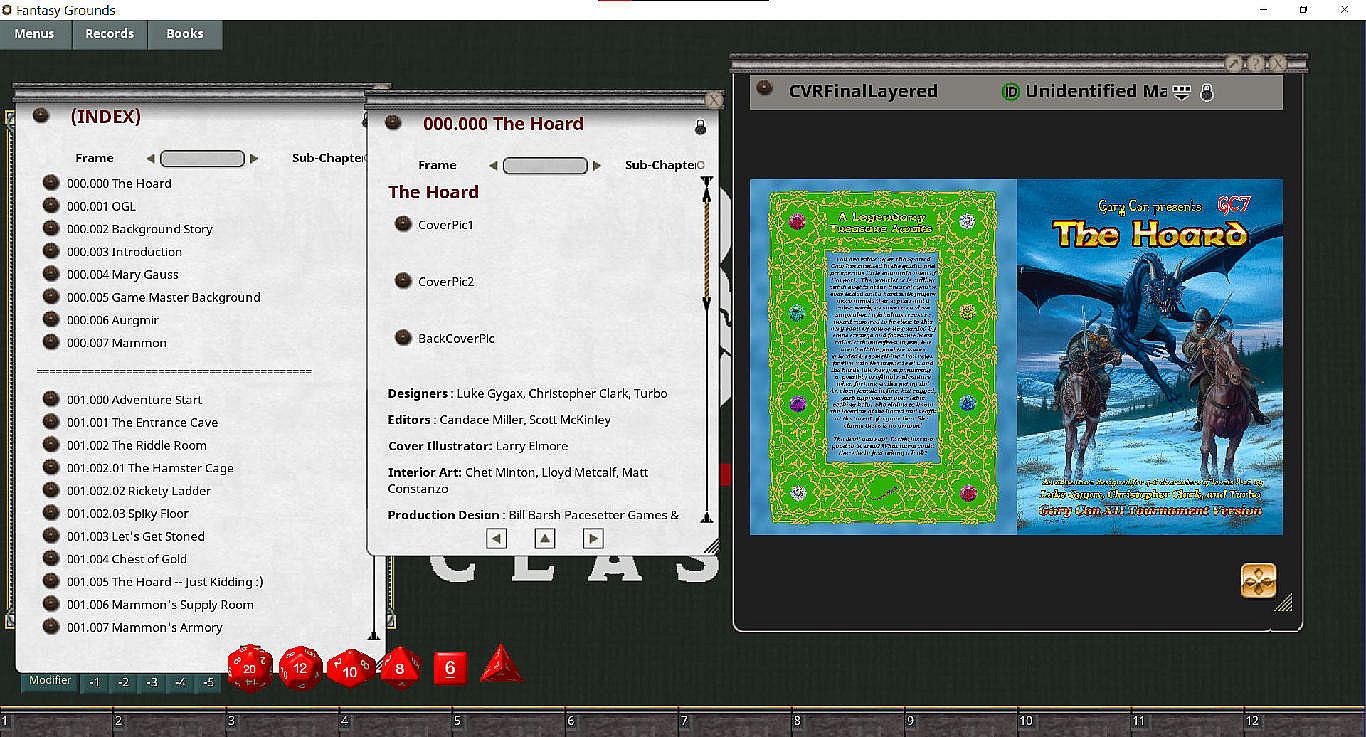Screen dimensions: 1366x737
Task: Click the (INDEX) window link icon
Action: [x=41, y=116]
